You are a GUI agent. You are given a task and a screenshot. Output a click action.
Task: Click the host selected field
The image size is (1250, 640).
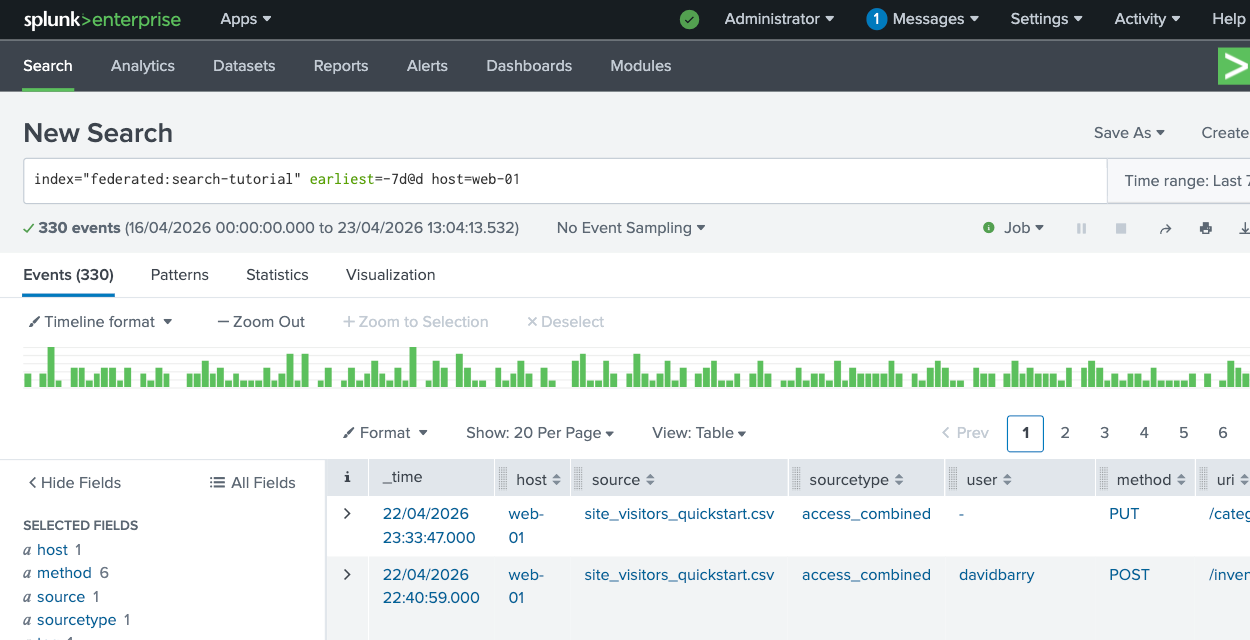pos(52,550)
